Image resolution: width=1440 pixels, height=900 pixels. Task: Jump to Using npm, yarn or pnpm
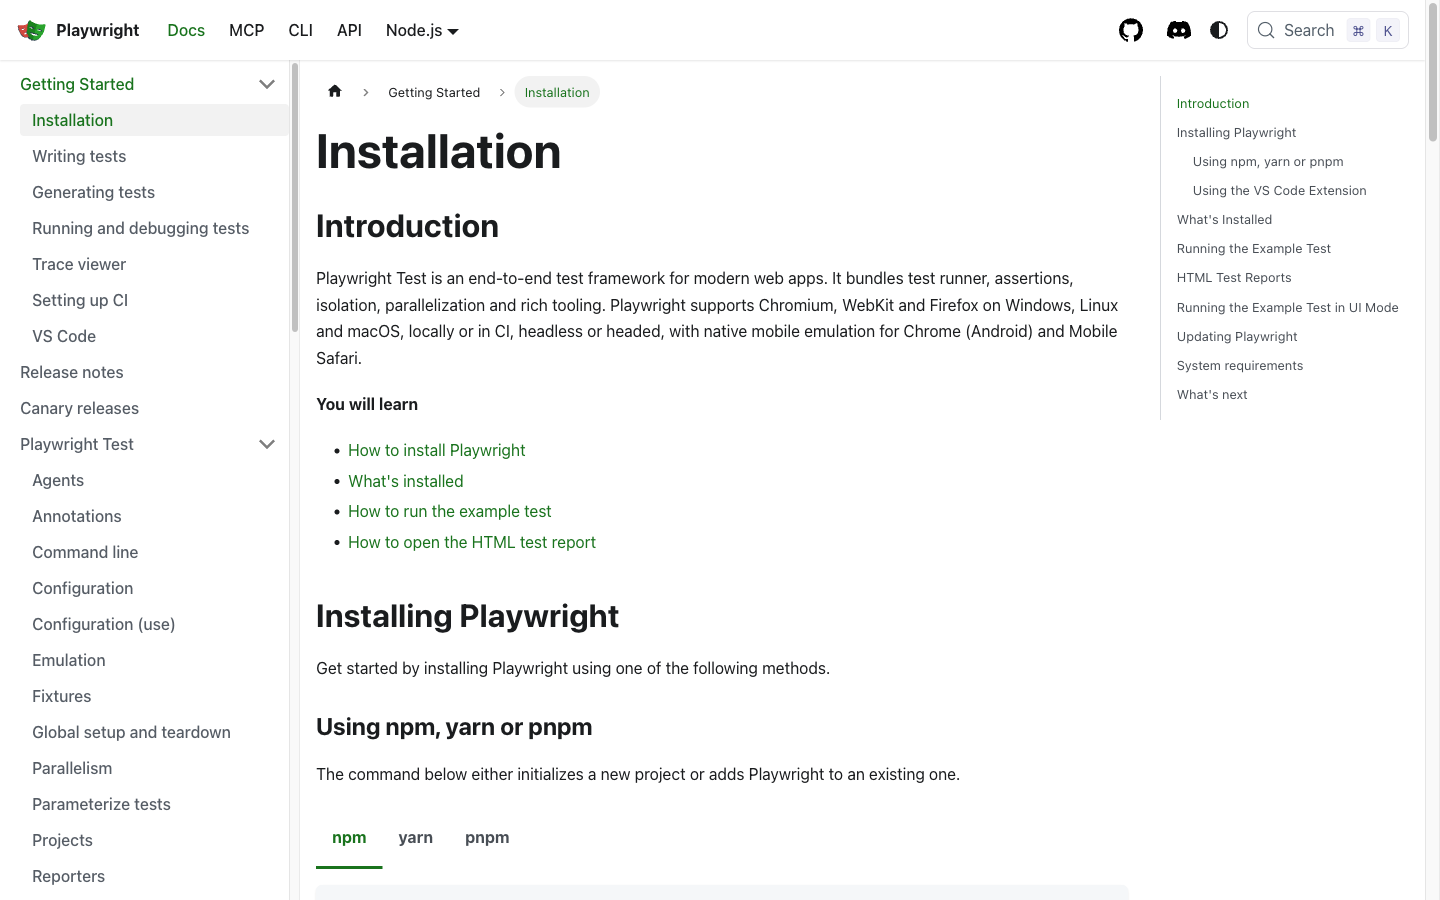click(1268, 161)
